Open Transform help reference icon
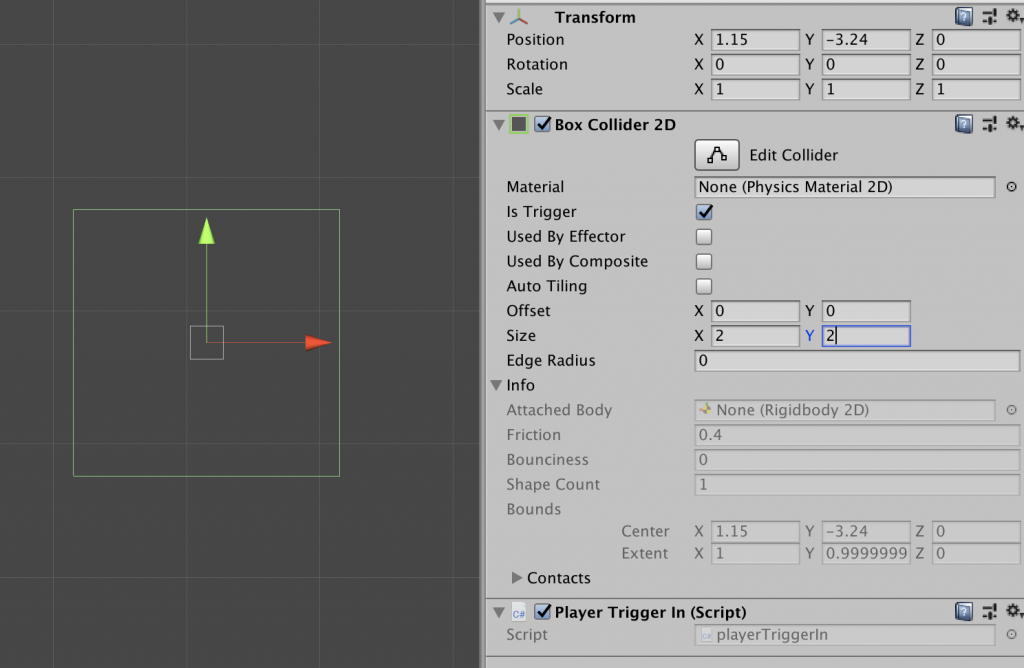Screen dimensions: 1024x668 [963, 17]
